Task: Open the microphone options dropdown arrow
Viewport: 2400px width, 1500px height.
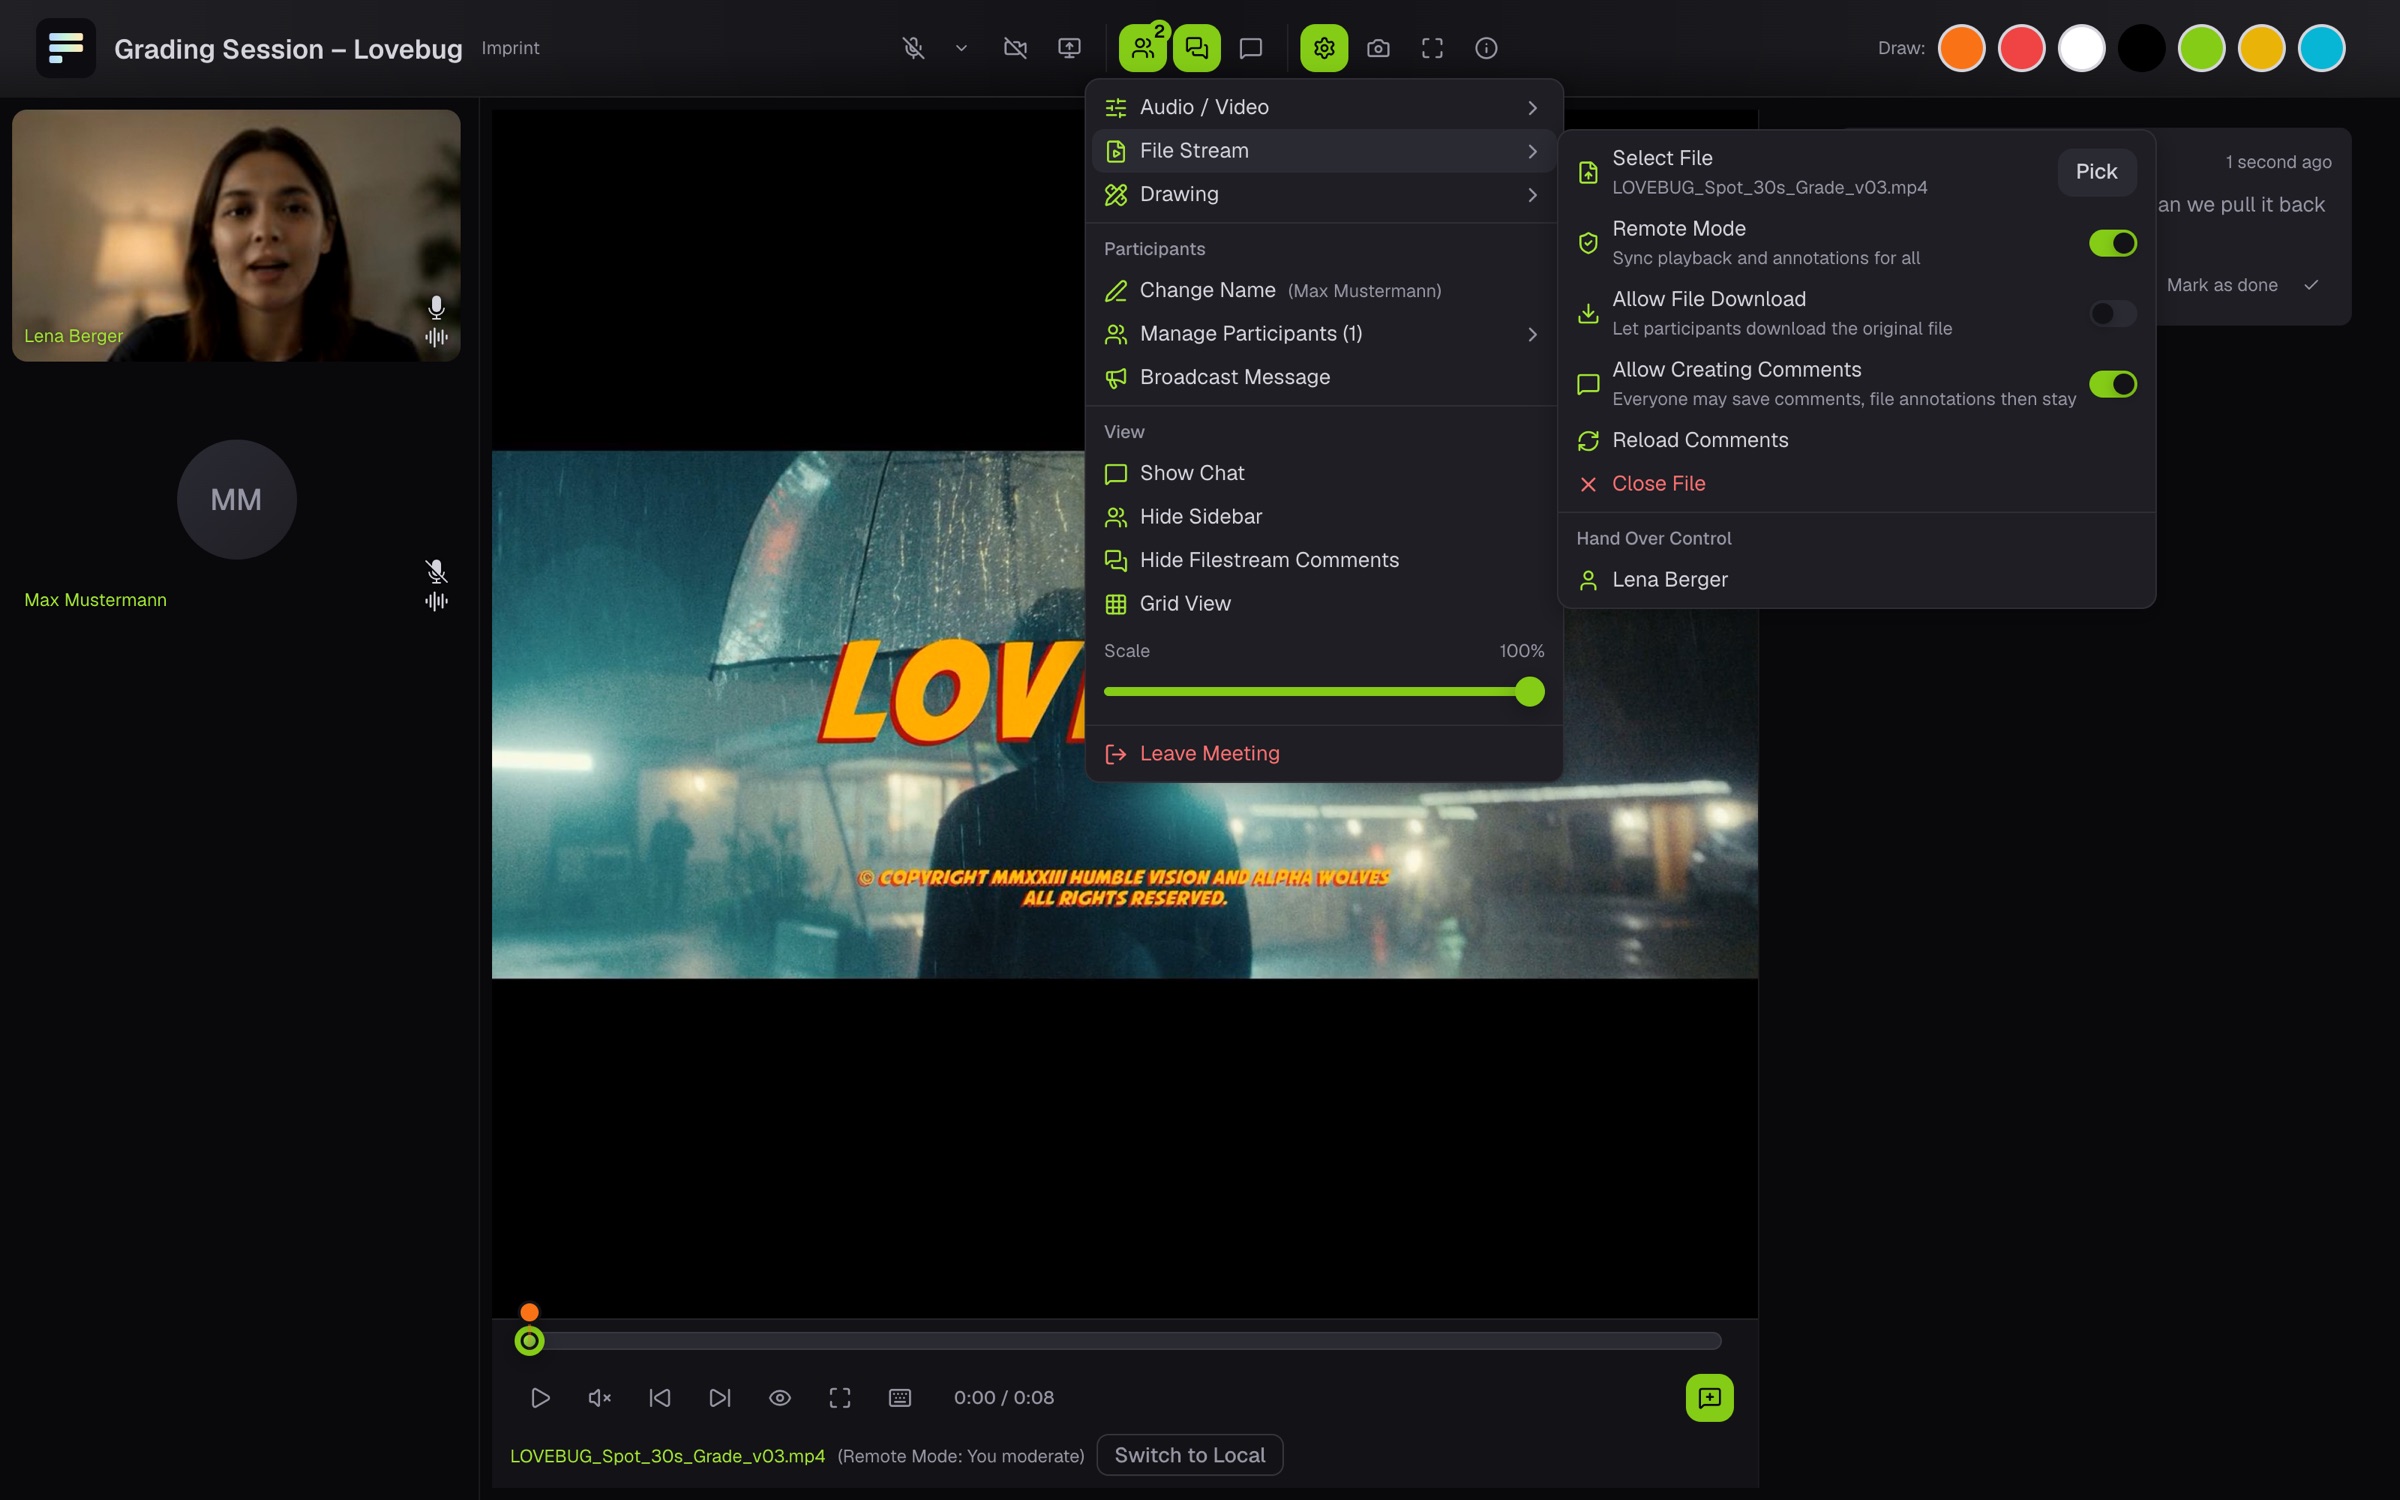Action: coord(961,48)
